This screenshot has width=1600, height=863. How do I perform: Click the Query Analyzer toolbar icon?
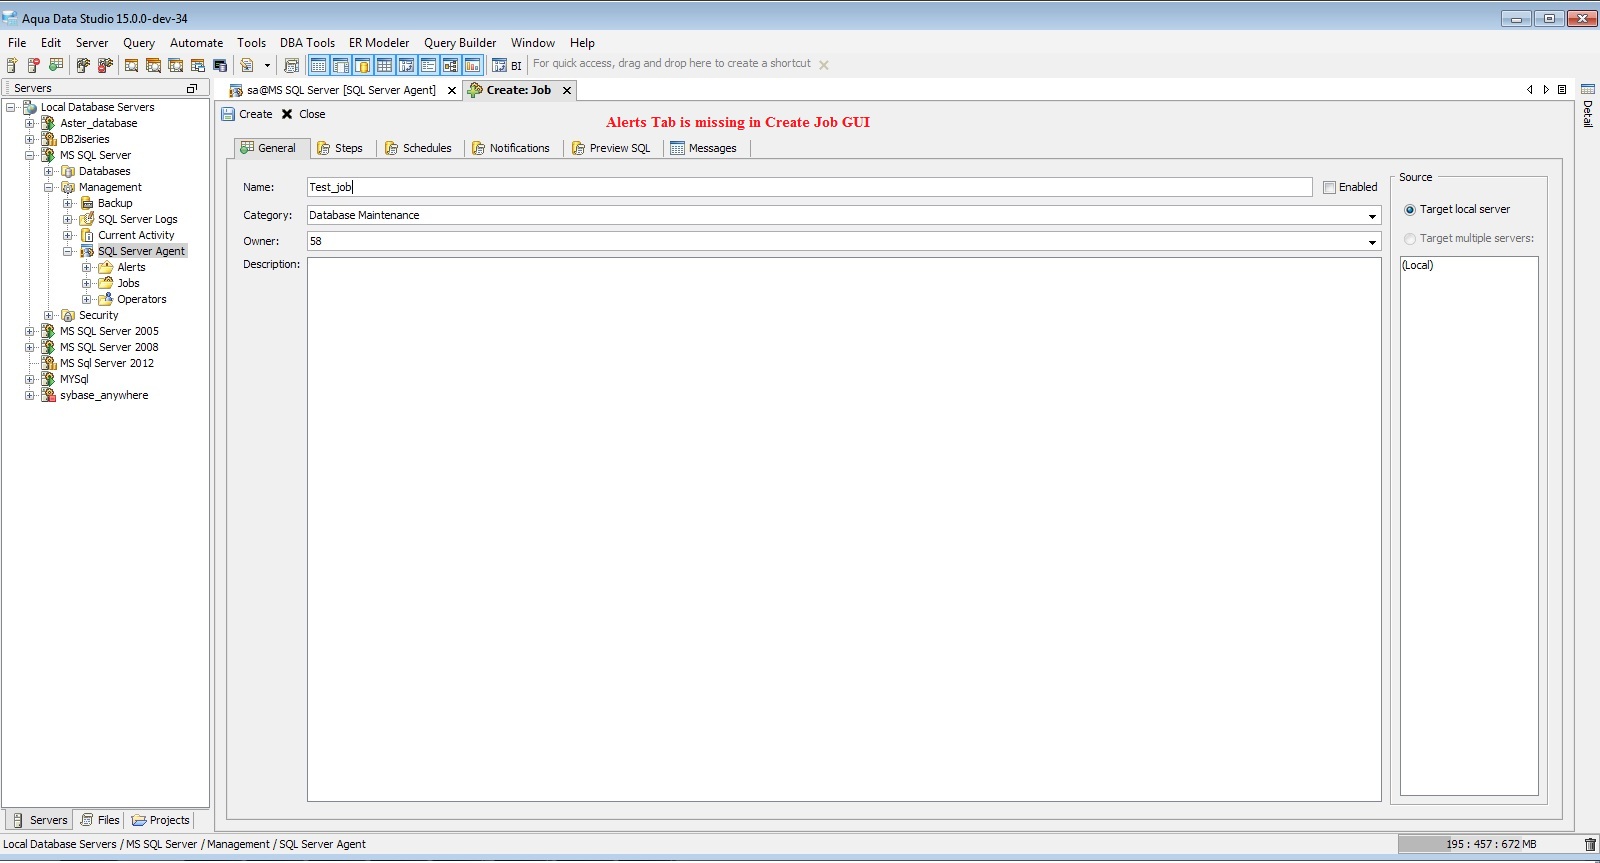[131, 65]
